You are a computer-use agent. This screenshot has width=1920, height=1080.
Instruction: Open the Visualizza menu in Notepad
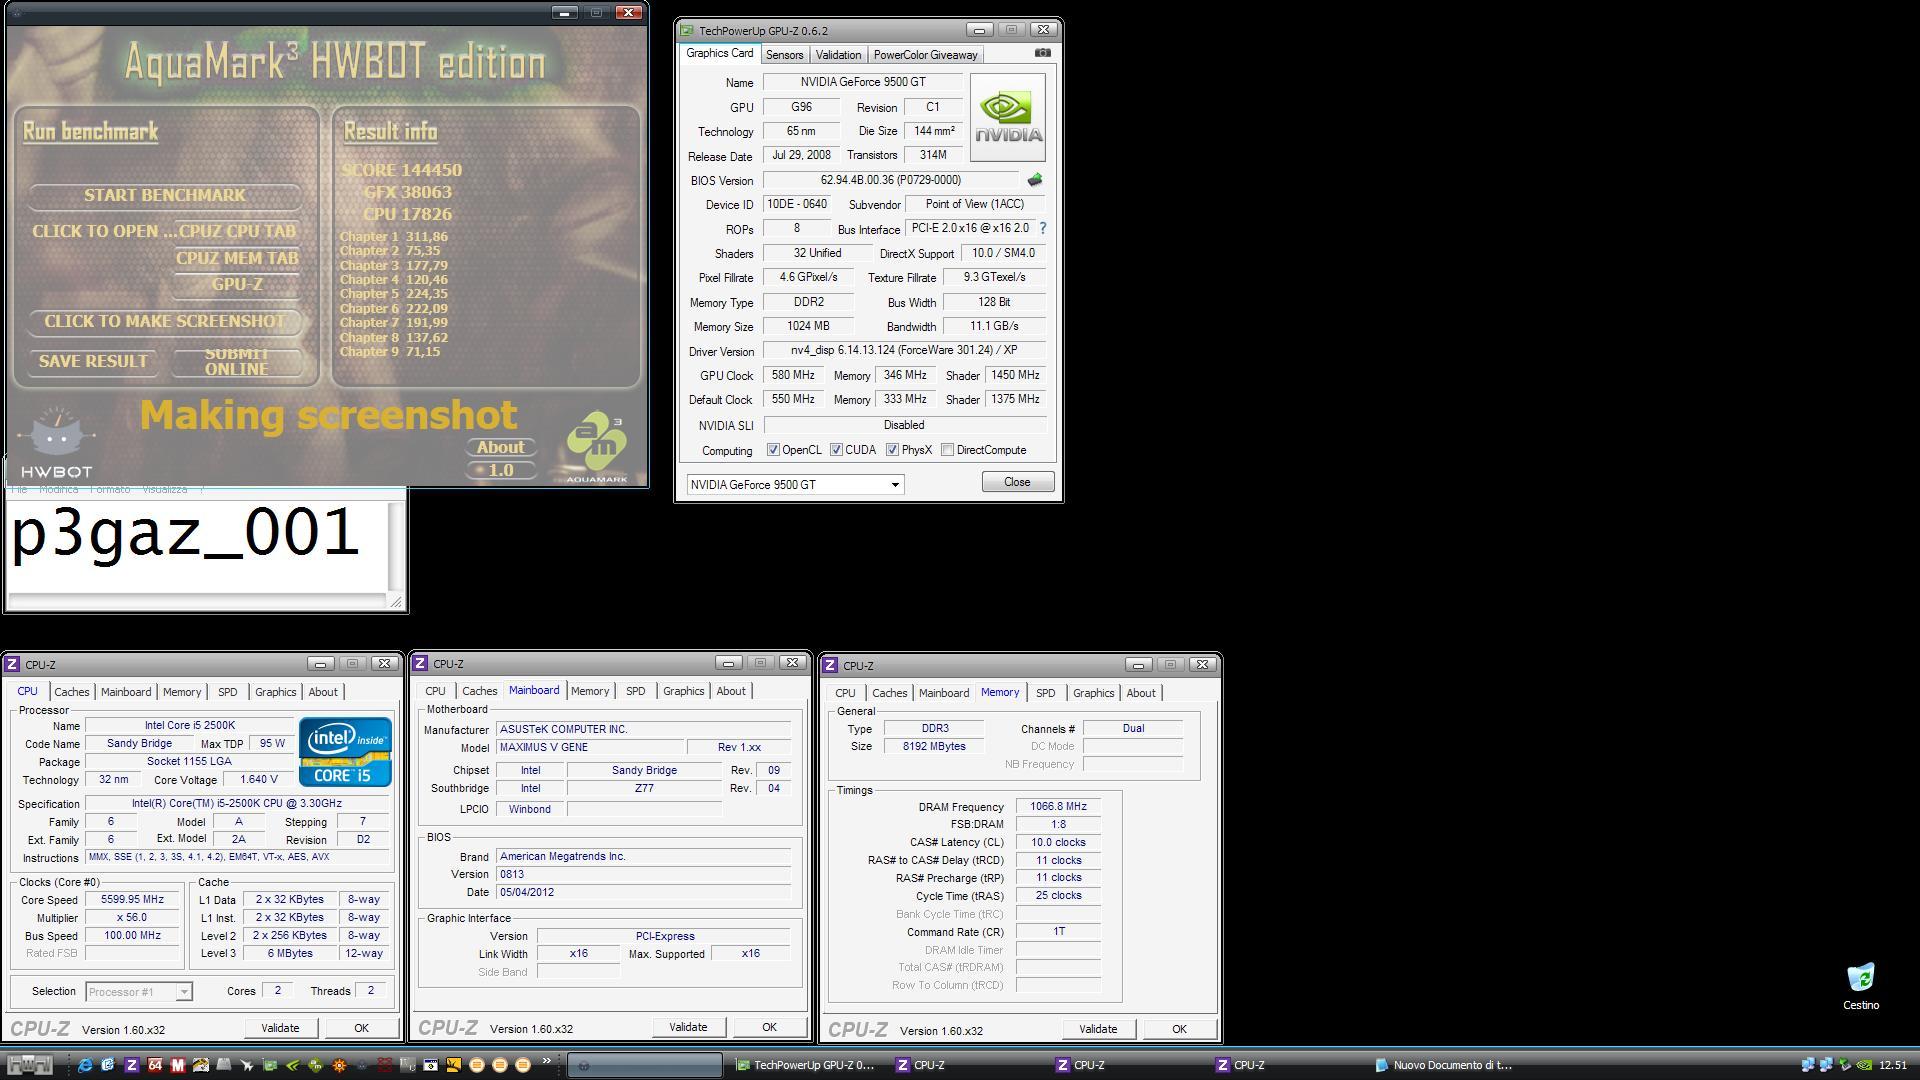164,489
